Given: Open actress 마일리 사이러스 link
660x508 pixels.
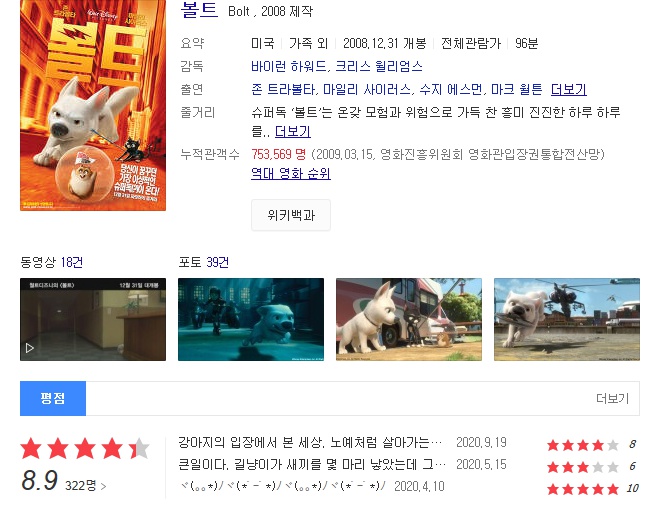Looking at the screenshot, I should click(367, 89).
